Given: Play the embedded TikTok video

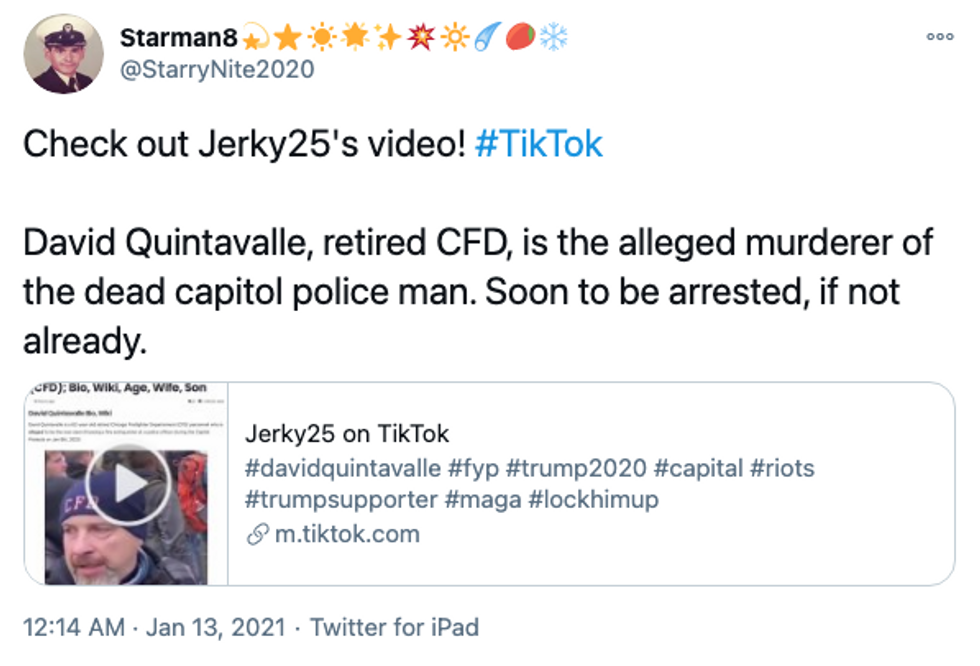Looking at the screenshot, I should [127, 486].
